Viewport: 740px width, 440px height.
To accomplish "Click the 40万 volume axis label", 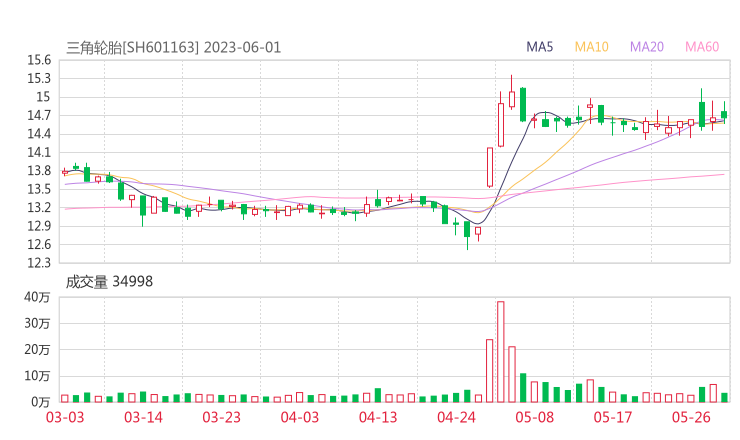I will pyautogui.click(x=37, y=297).
